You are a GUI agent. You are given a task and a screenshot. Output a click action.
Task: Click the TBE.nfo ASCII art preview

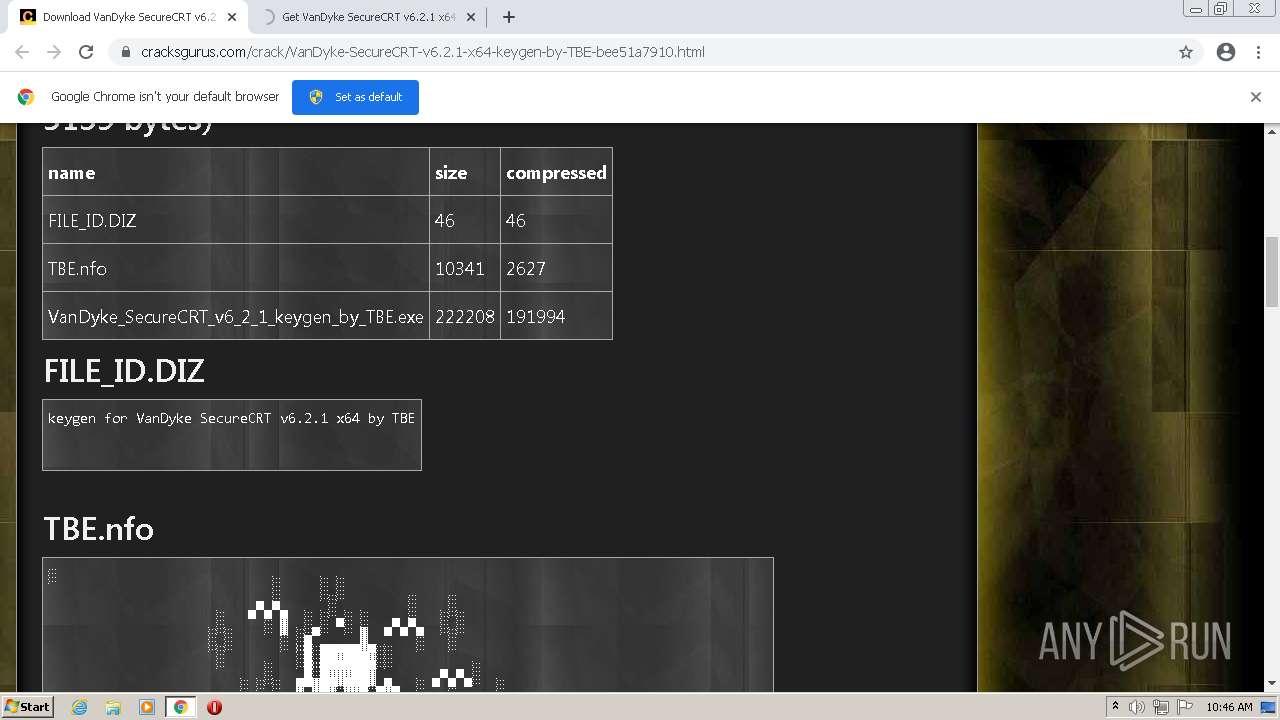click(x=408, y=625)
